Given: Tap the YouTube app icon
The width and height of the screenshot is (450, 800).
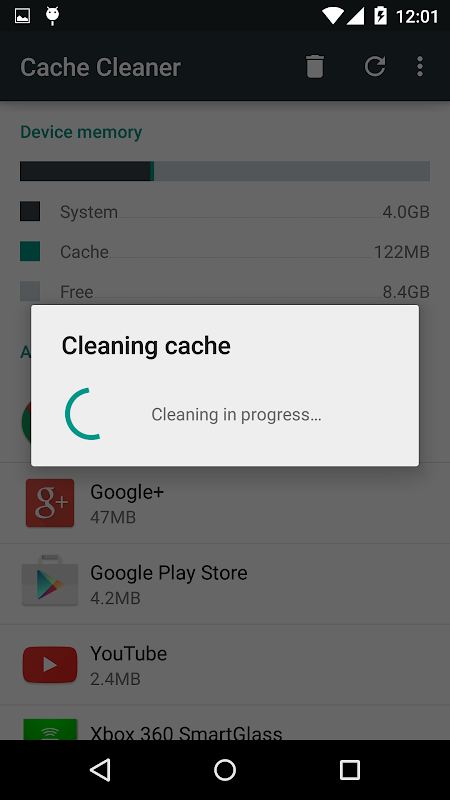Looking at the screenshot, I should click(50, 664).
